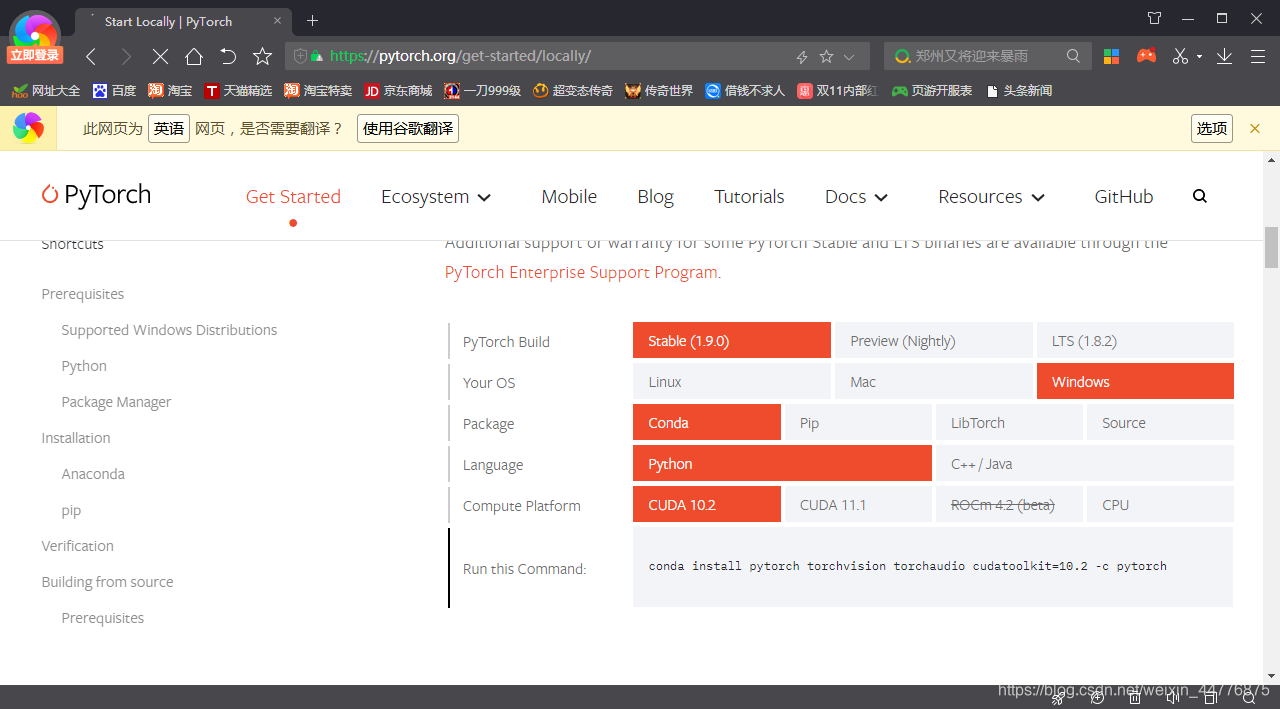The height and width of the screenshot is (709, 1280).
Task: Select C++ / Java language option
Action: tap(1085, 463)
